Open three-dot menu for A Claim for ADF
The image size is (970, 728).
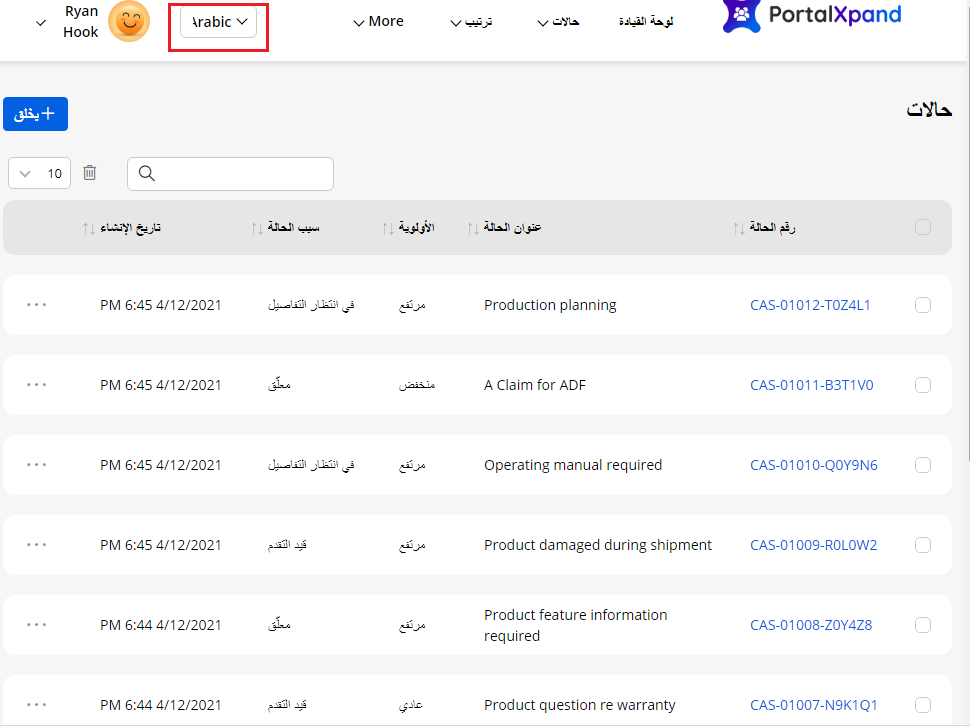[37, 384]
